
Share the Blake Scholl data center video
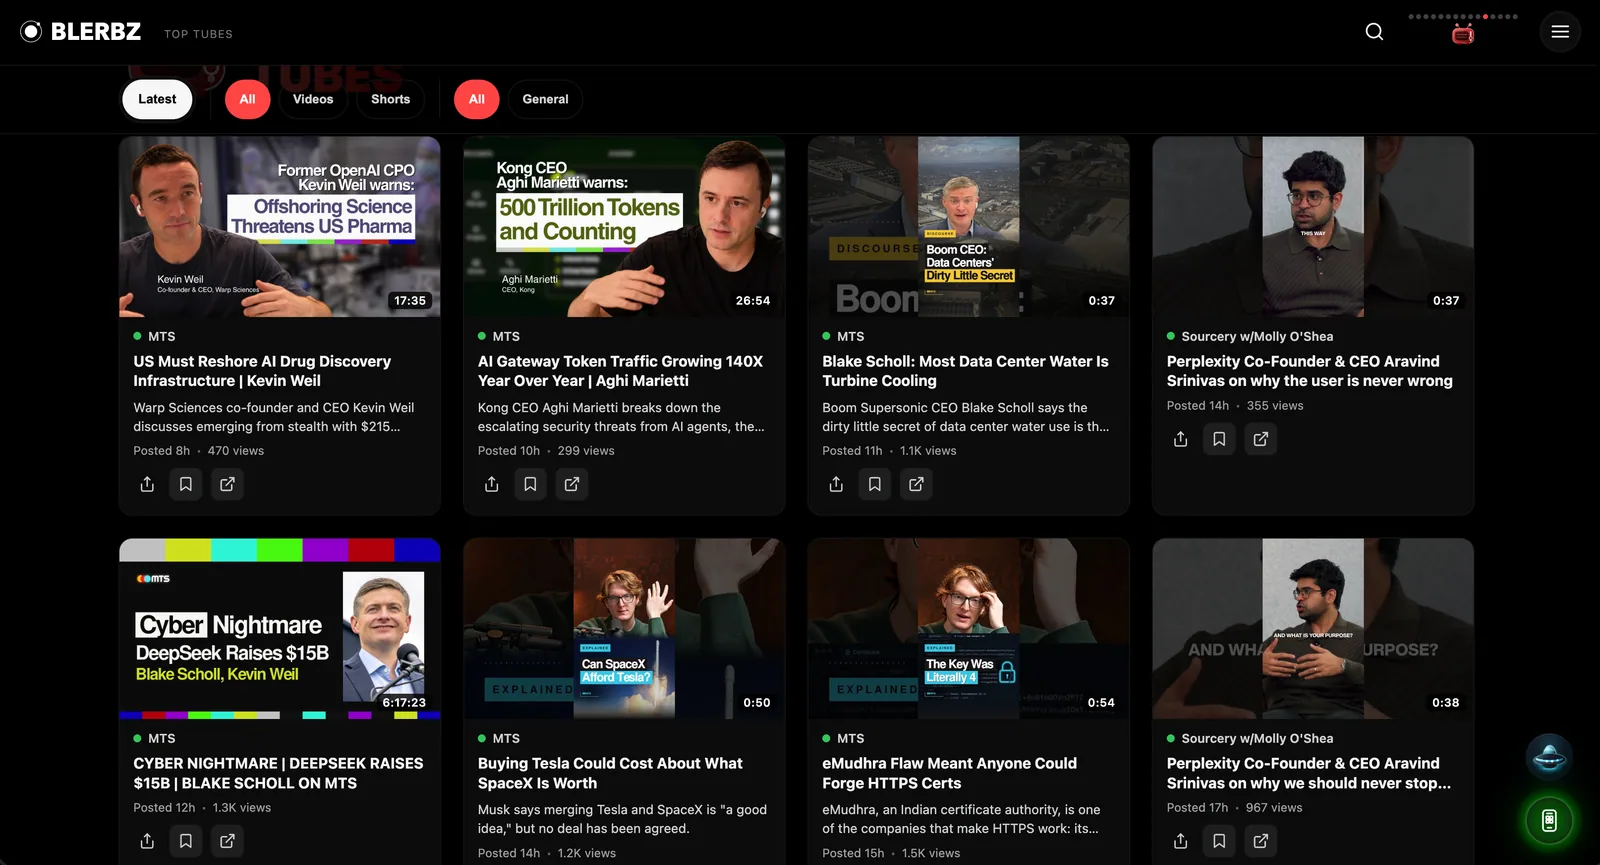click(x=836, y=484)
